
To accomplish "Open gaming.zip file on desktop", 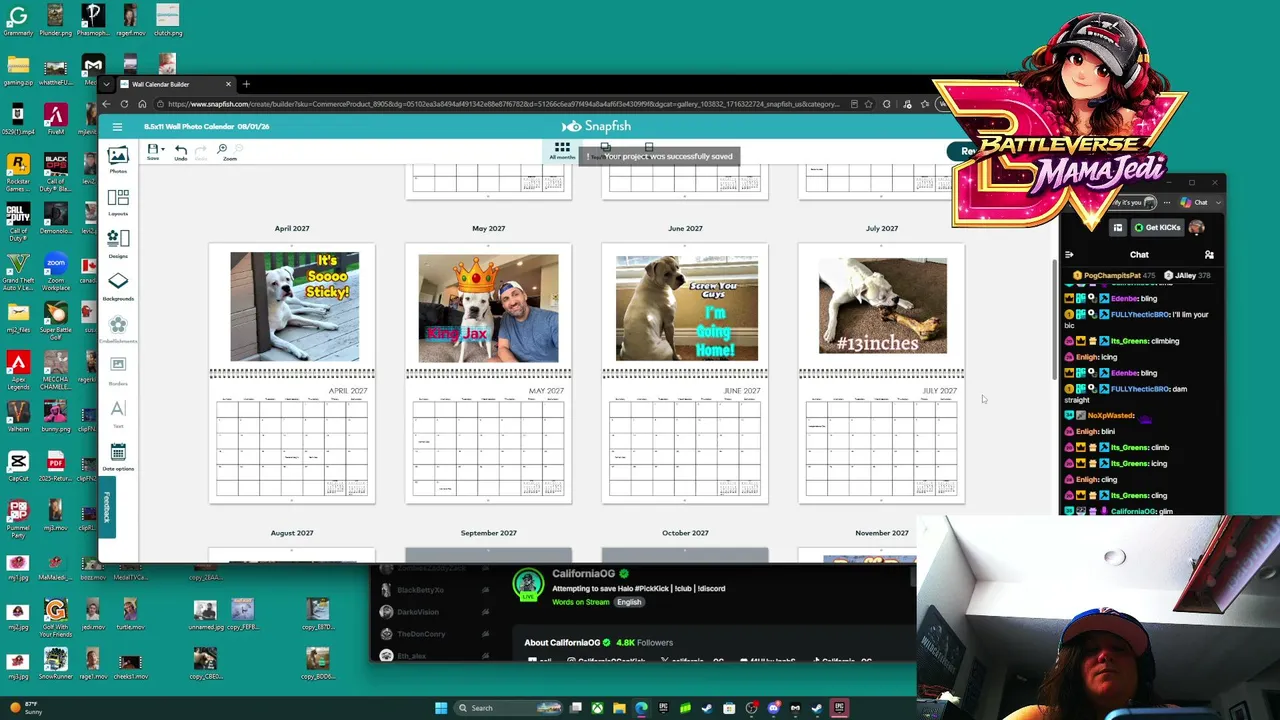I will [x=18, y=71].
